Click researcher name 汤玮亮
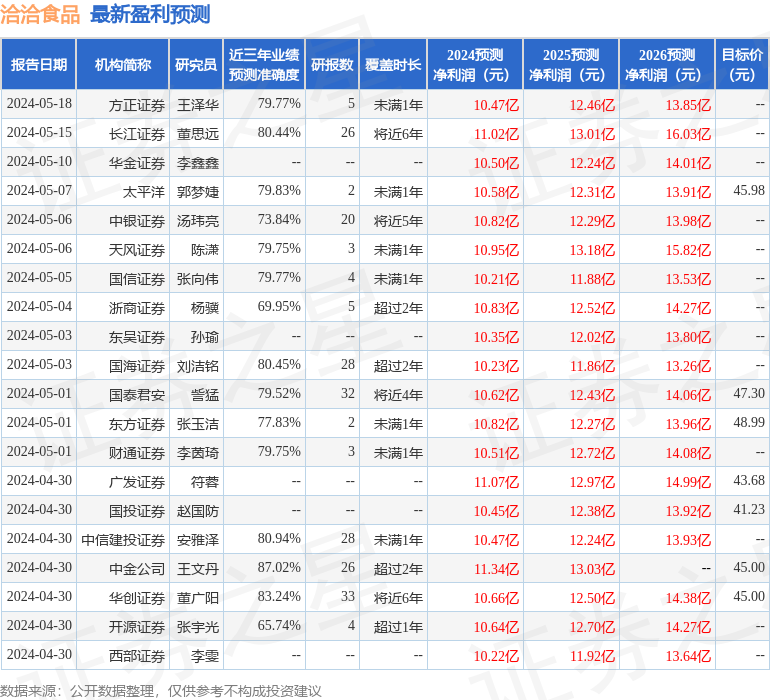 point(198,221)
